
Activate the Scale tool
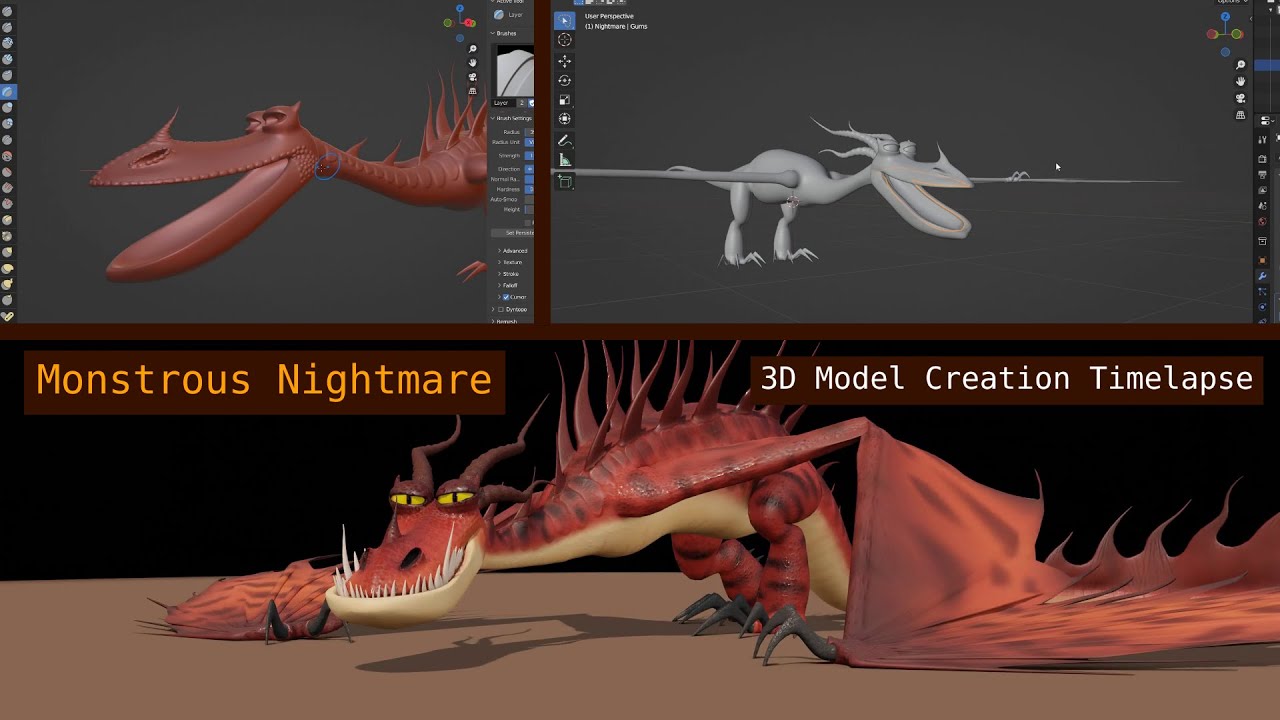pyautogui.click(x=564, y=99)
